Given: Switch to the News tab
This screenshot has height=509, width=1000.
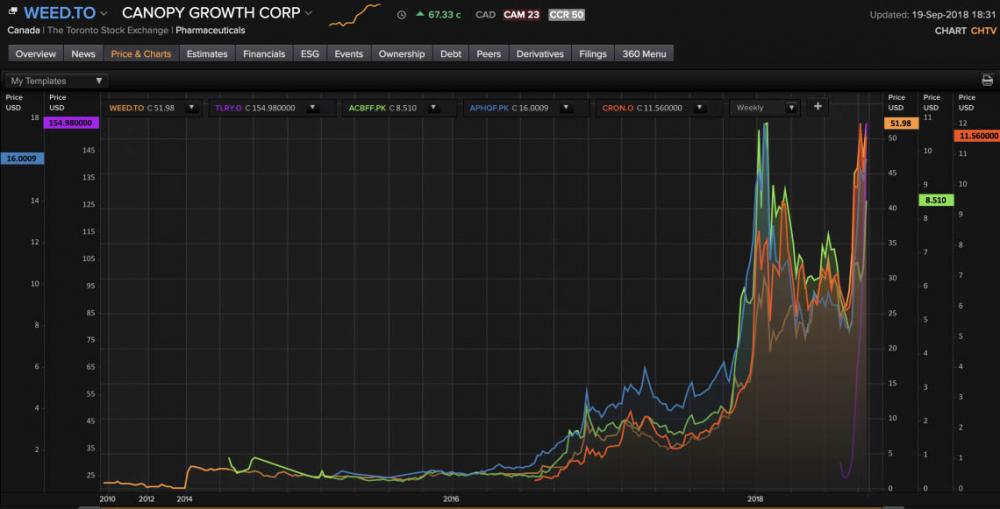Looking at the screenshot, I should 84,54.
